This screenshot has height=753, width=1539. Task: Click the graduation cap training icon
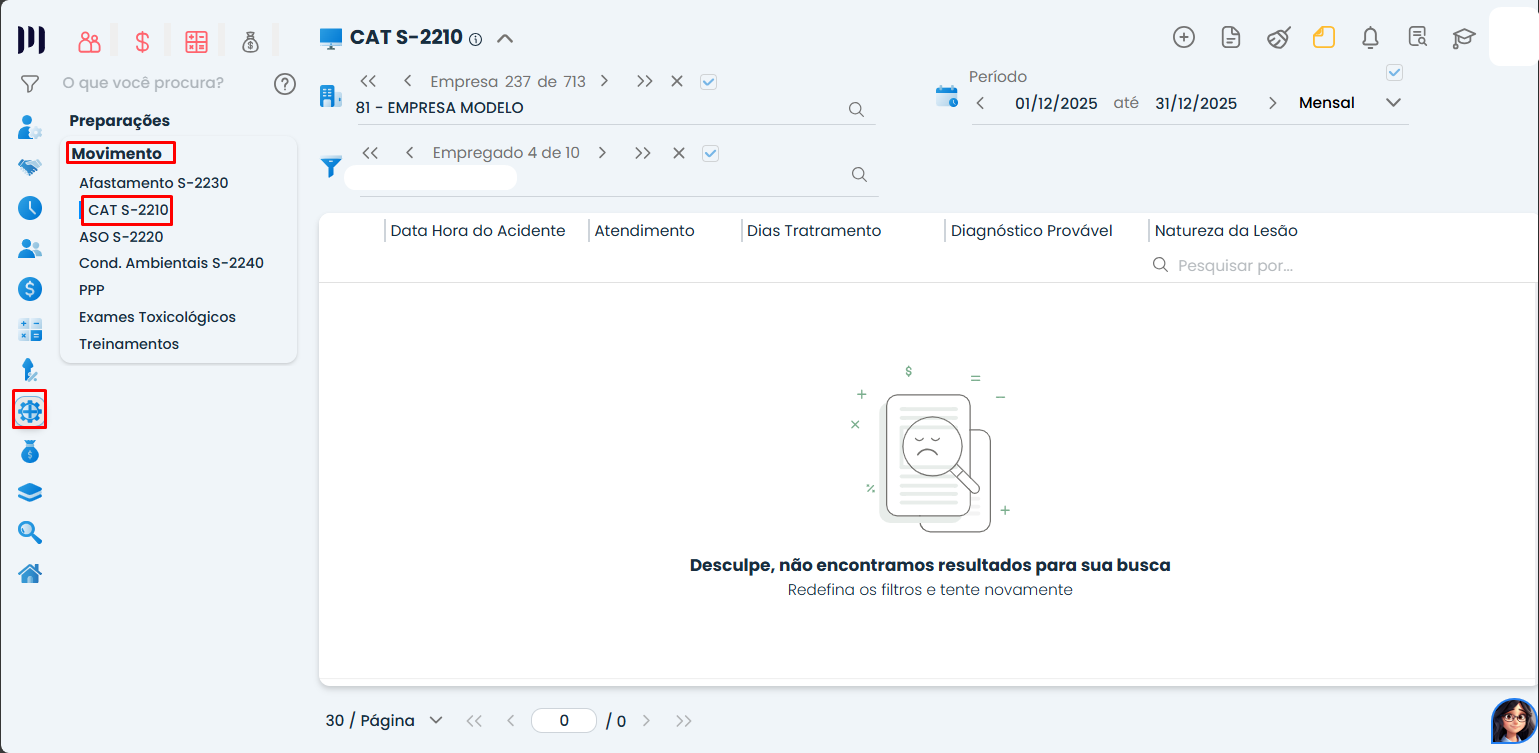pyautogui.click(x=1464, y=38)
